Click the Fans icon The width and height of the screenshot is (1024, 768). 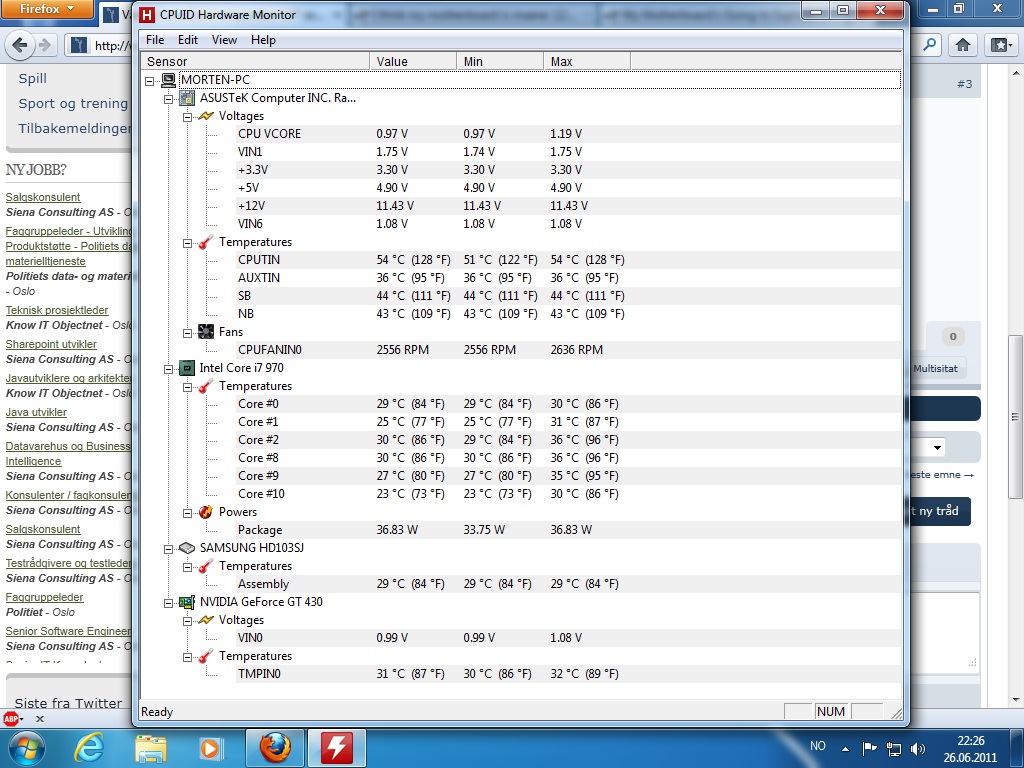click(x=206, y=332)
